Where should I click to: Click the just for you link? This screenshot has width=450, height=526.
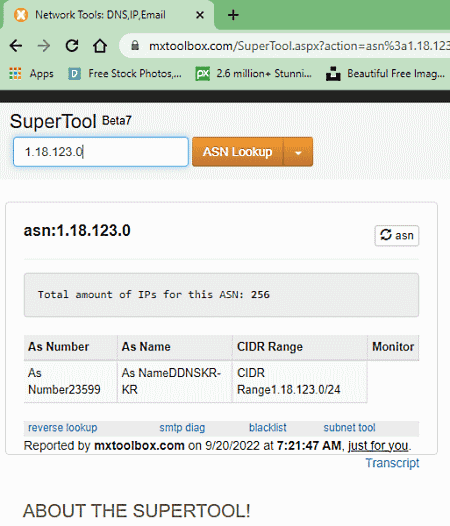click(378, 445)
